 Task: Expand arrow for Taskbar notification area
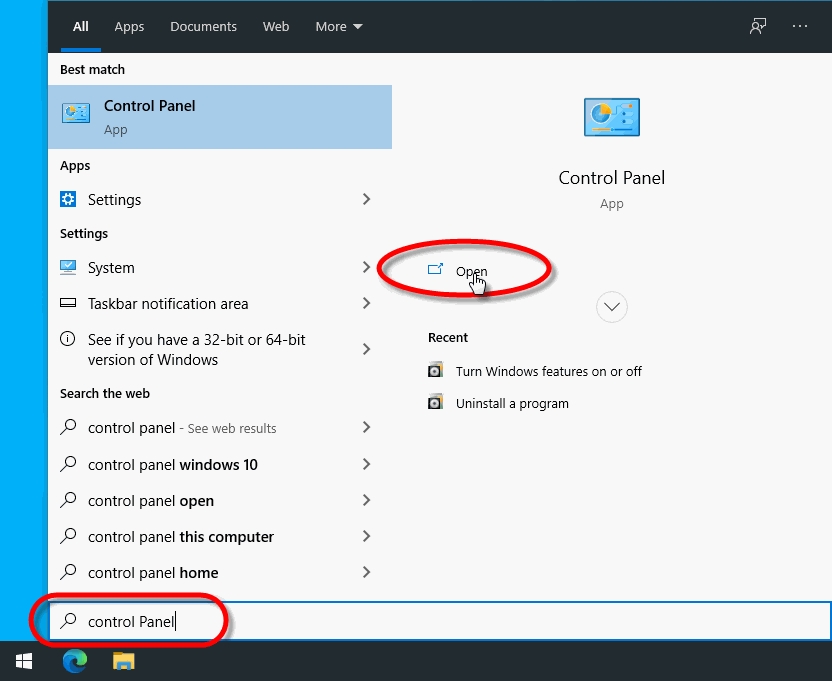[x=366, y=303]
